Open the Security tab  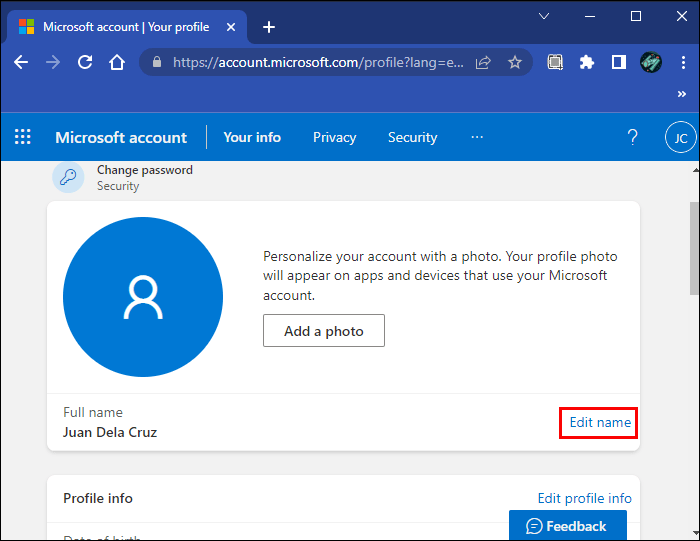[412, 137]
